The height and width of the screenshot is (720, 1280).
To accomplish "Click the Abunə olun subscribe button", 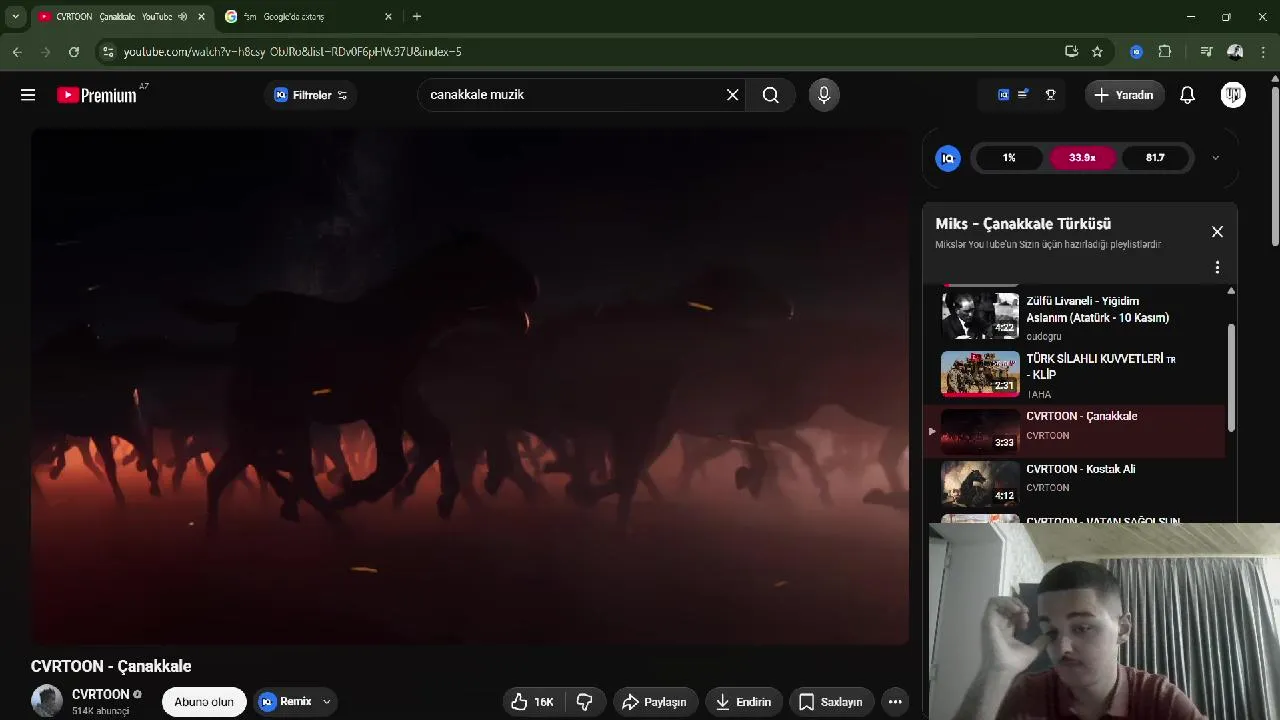I will 204,702.
